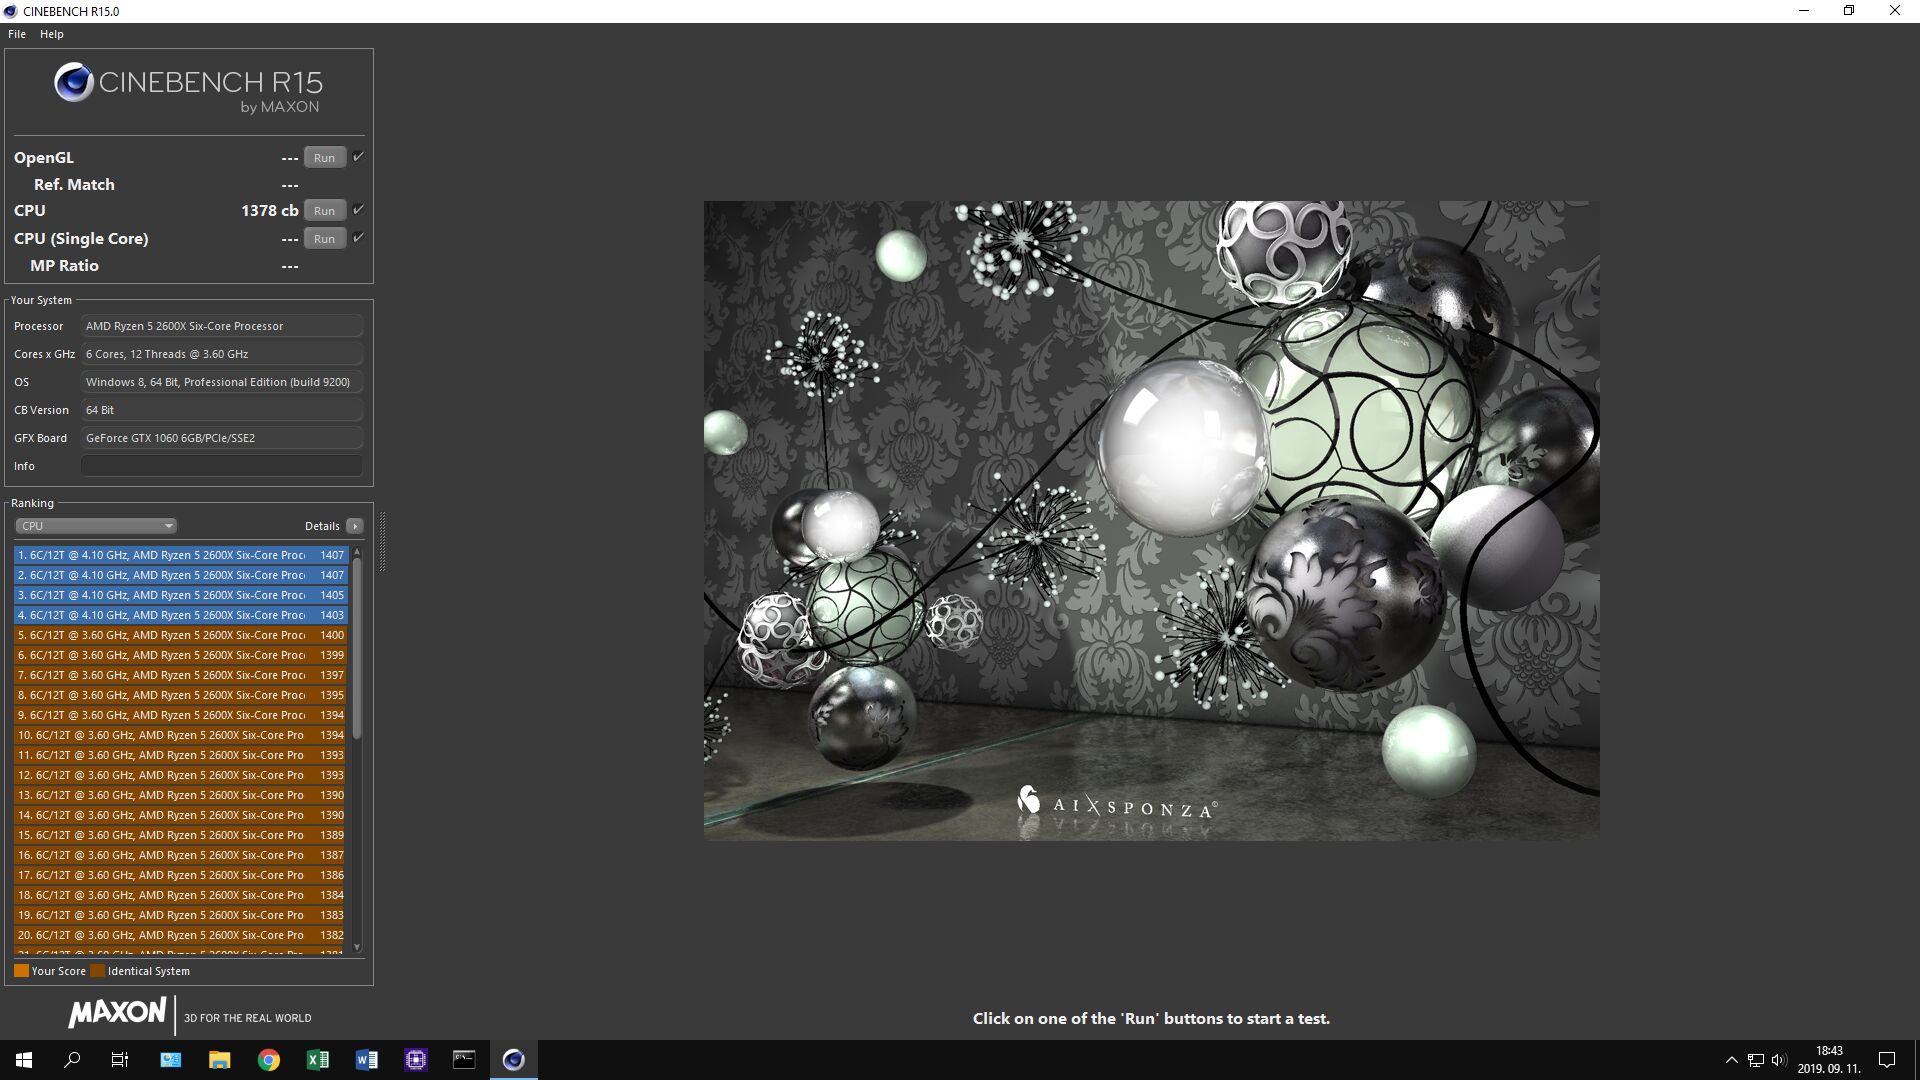
Task: Open Excel from the taskbar
Action: pyautogui.click(x=317, y=1060)
